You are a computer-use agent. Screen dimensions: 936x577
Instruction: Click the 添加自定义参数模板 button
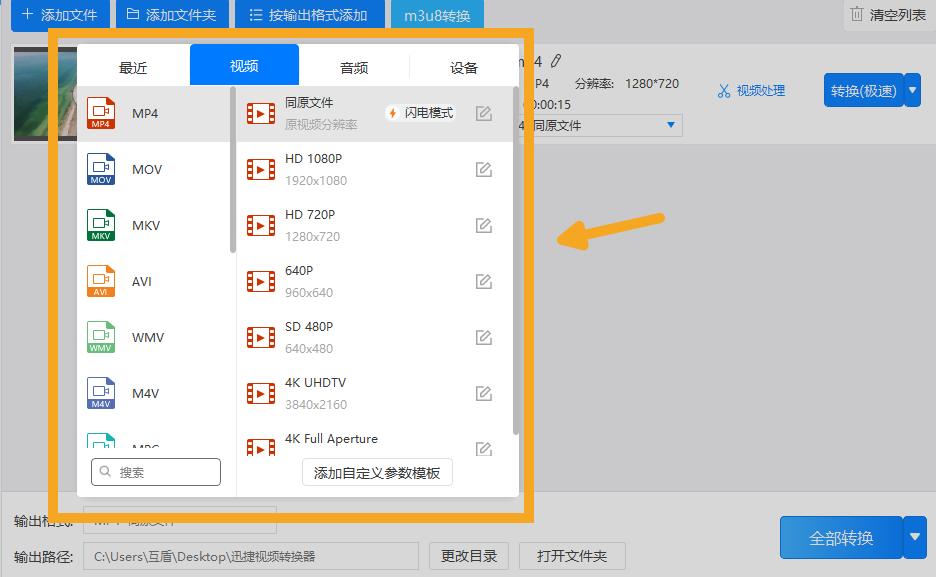click(x=377, y=472)
